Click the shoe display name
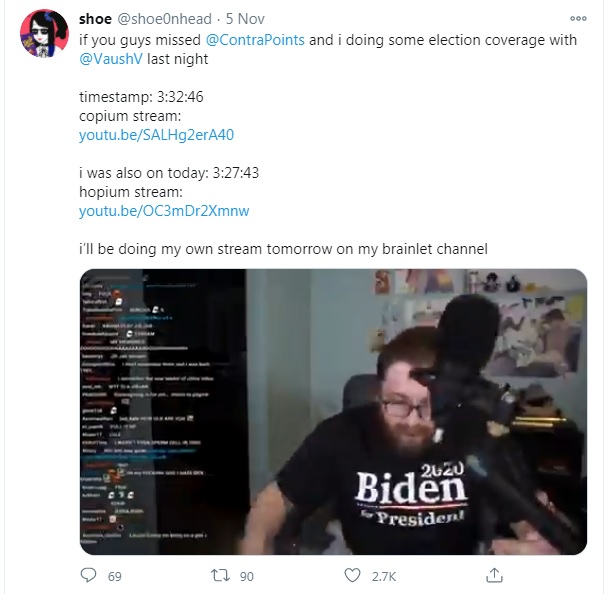 click(95, 19)
